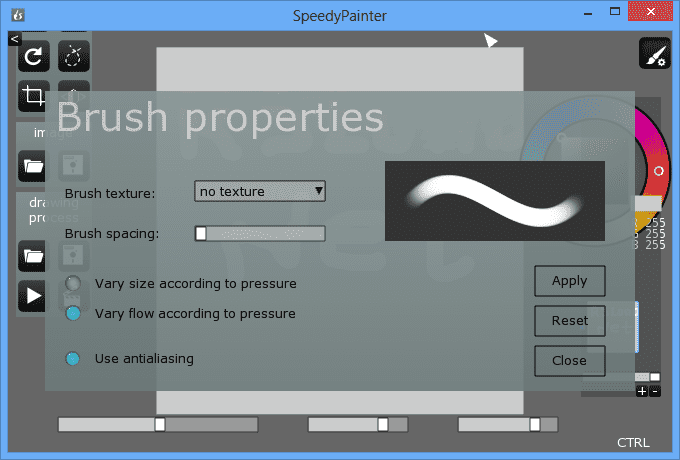Reset the brush properties

tap(570, 321)
